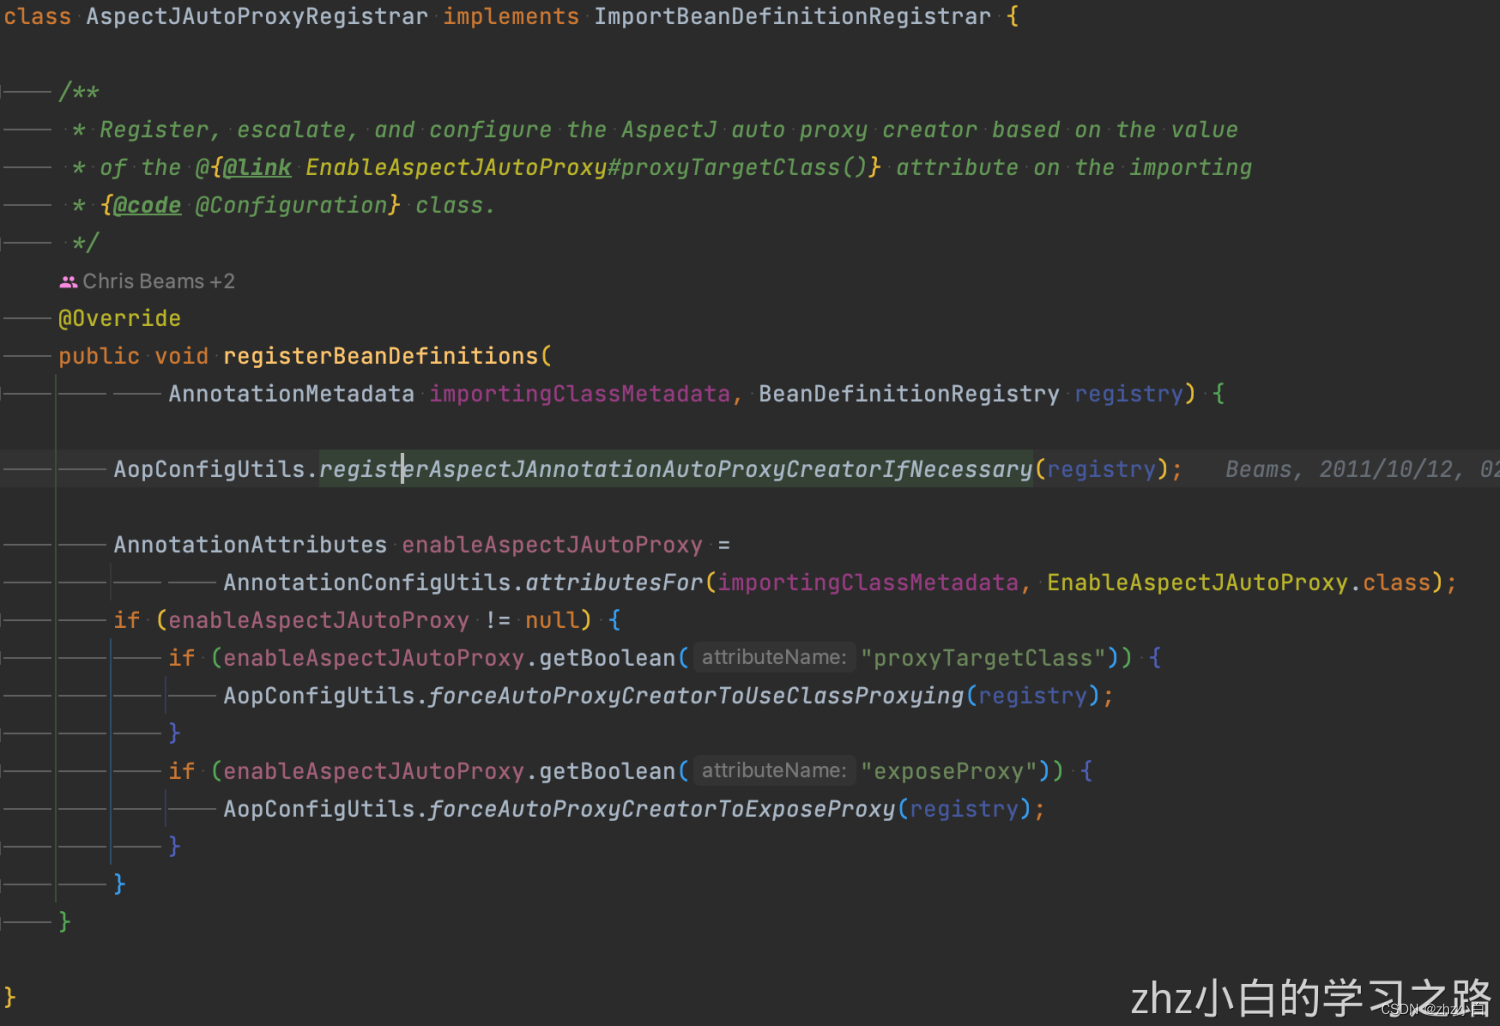Open the 'Chris Beams +2' author hint
The height and width of the screenshot is (1026, 1500).
pyautogui.click(x=148, y=282)
